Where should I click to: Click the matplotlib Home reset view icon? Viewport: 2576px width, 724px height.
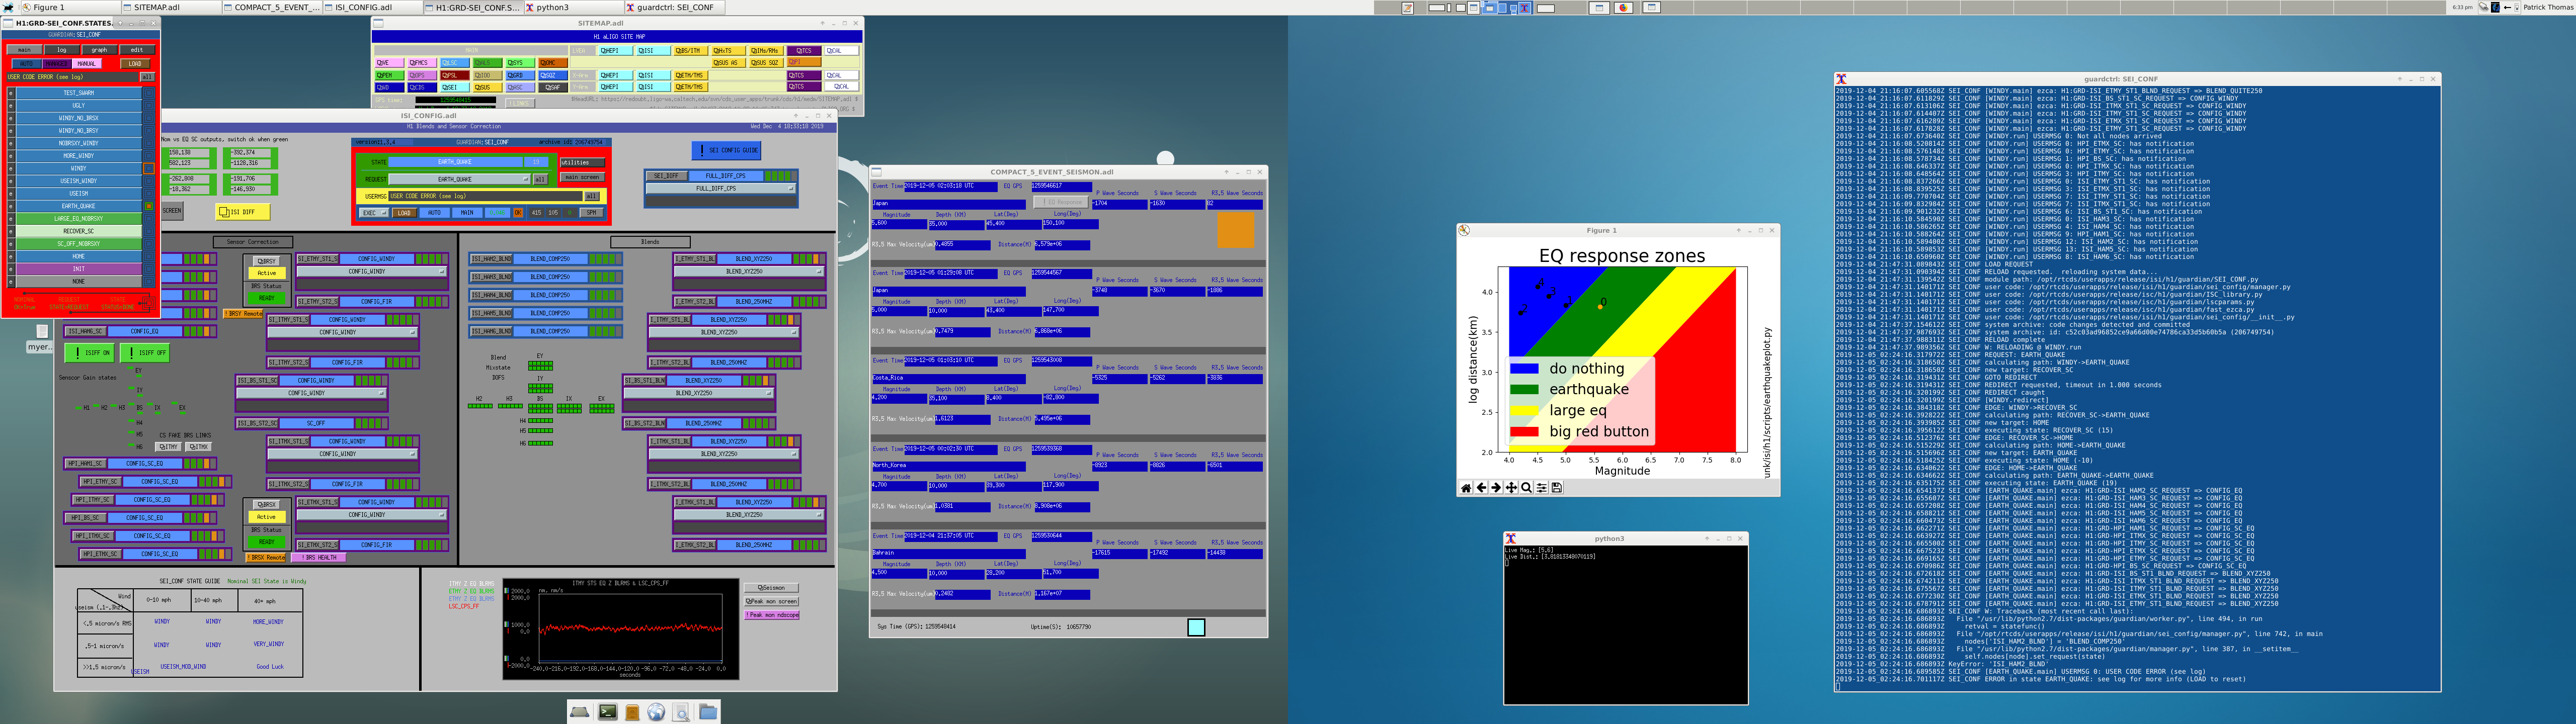(x=1467, y=488)
